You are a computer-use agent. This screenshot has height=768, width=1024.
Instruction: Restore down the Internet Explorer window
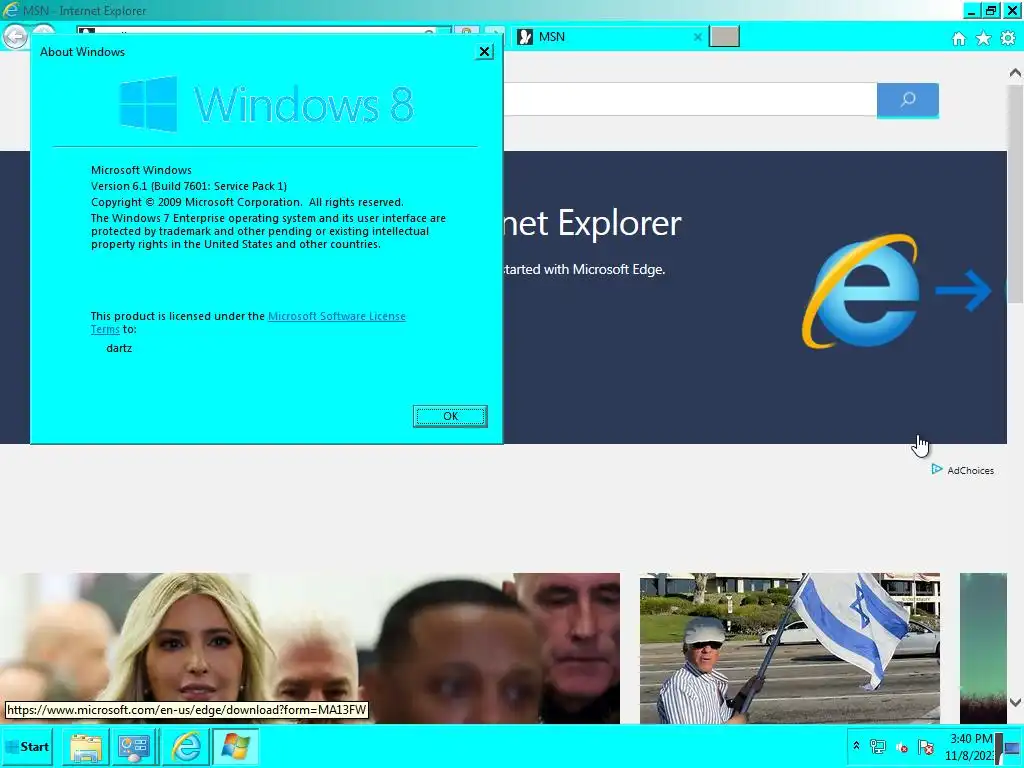(x=991, y=10)
